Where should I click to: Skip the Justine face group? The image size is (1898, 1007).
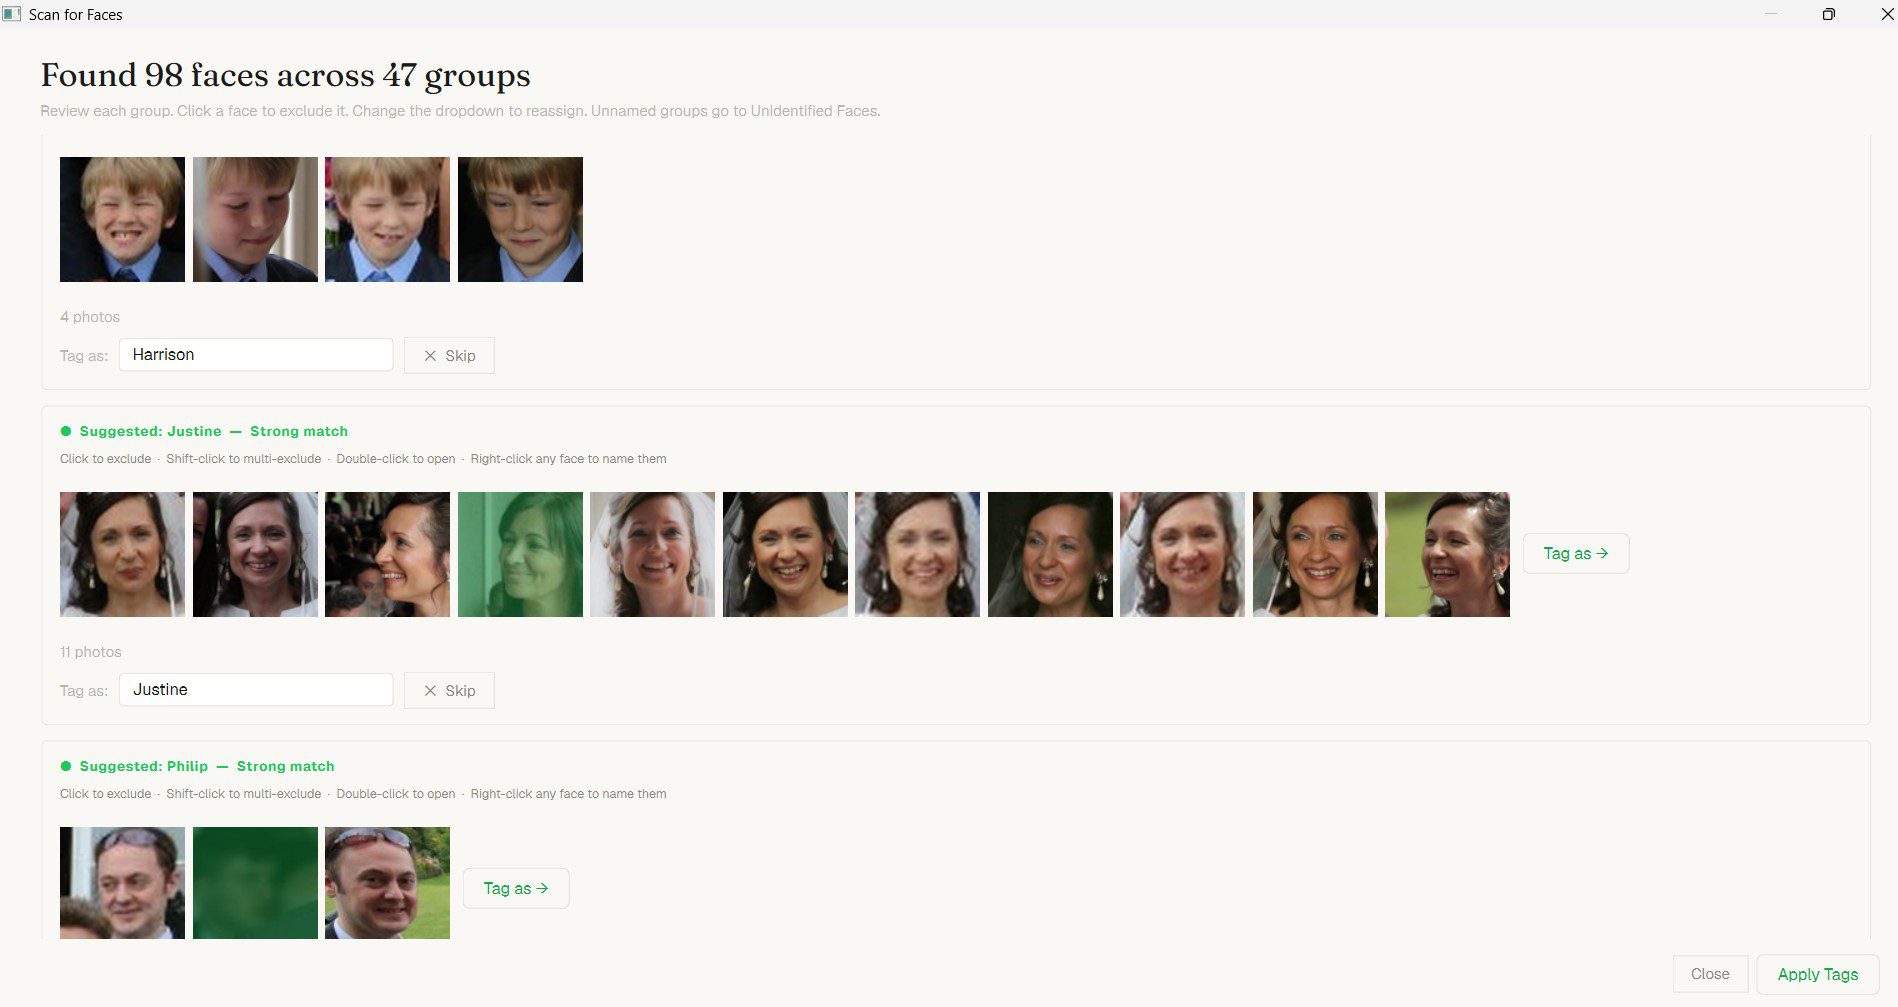click(x=449, y=690)
